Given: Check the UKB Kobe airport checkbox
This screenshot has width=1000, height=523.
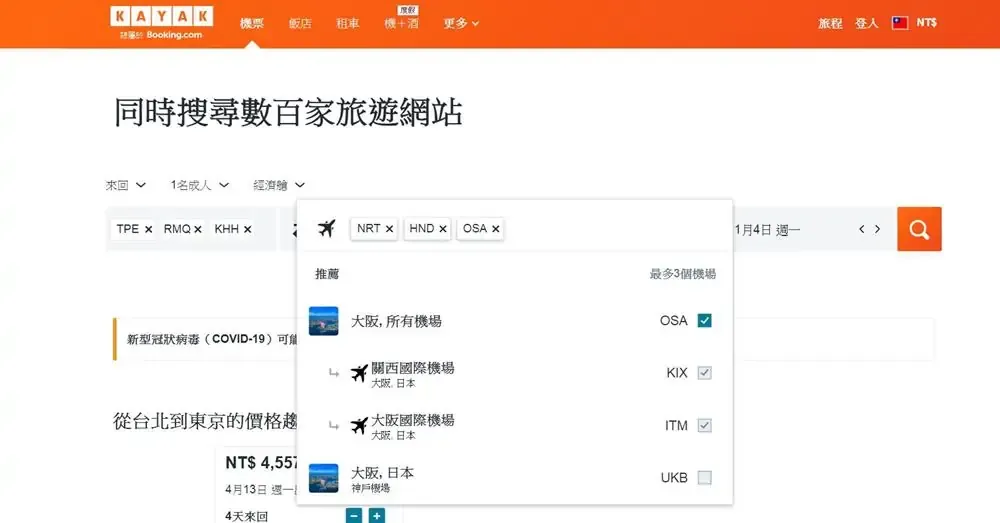Looking at the screenshot, I should tap(704, 478).
